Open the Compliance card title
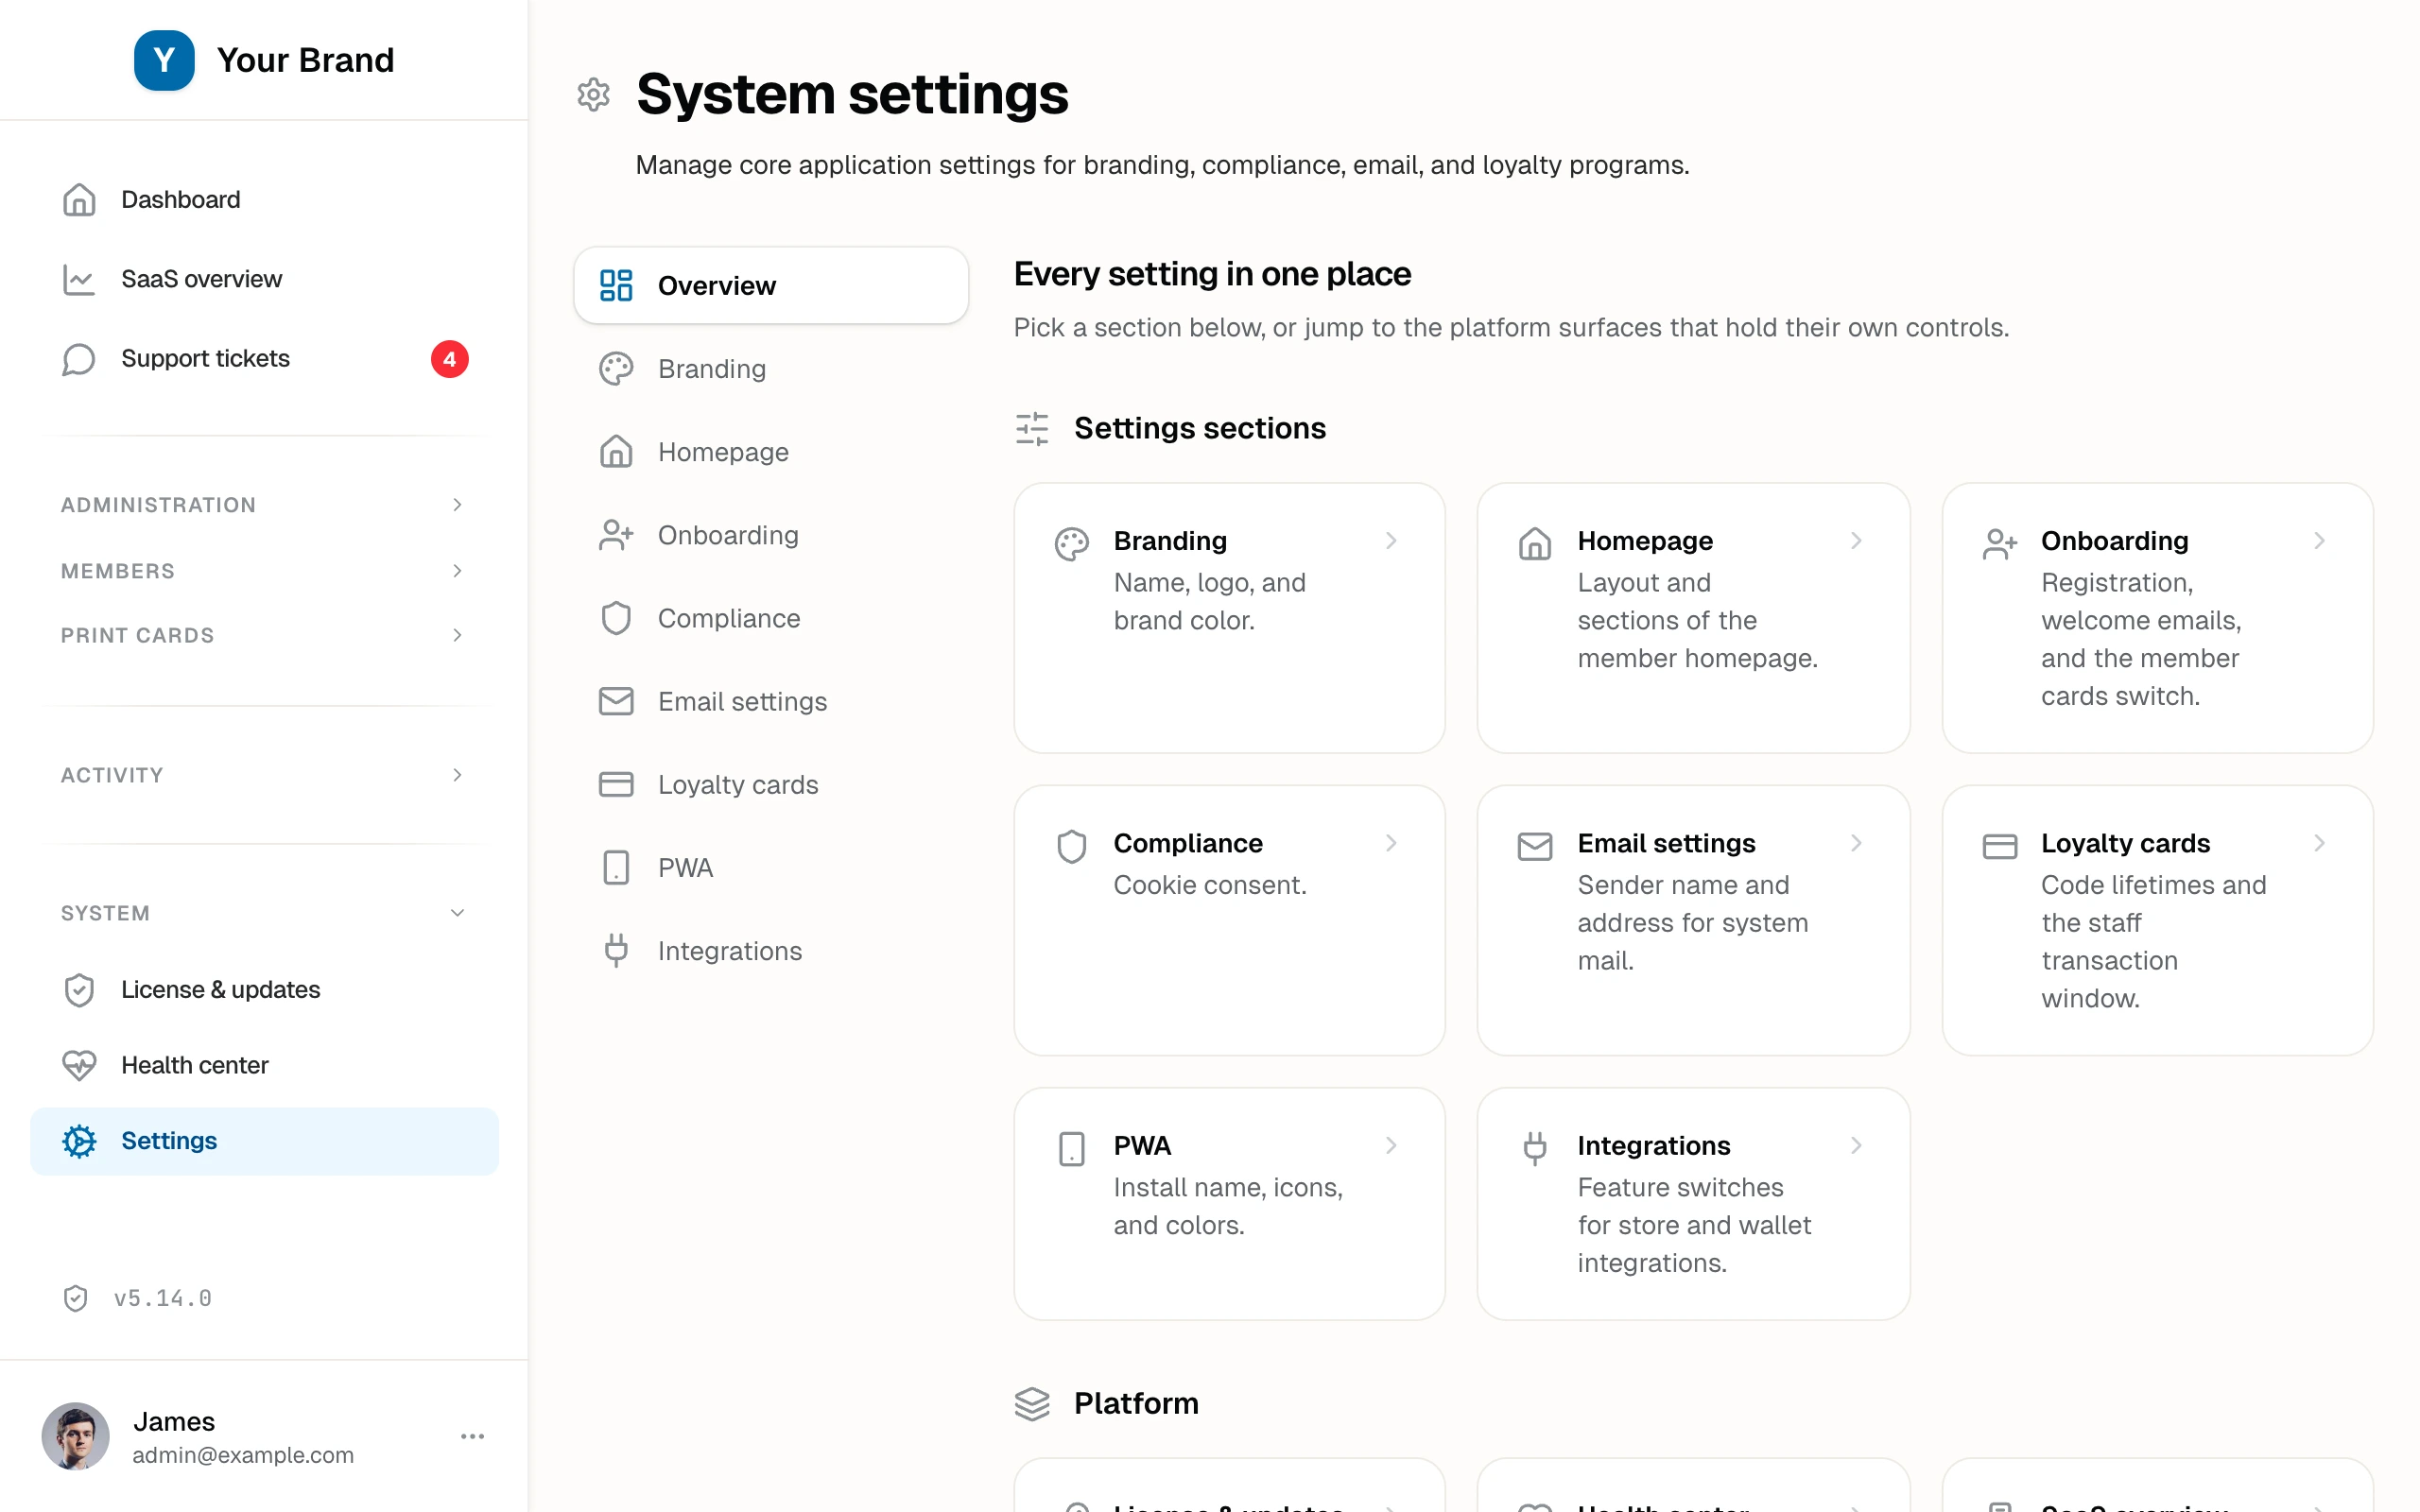Image resolution: width=2420 pixels, height=1512 pixels. coord(1188,843)
